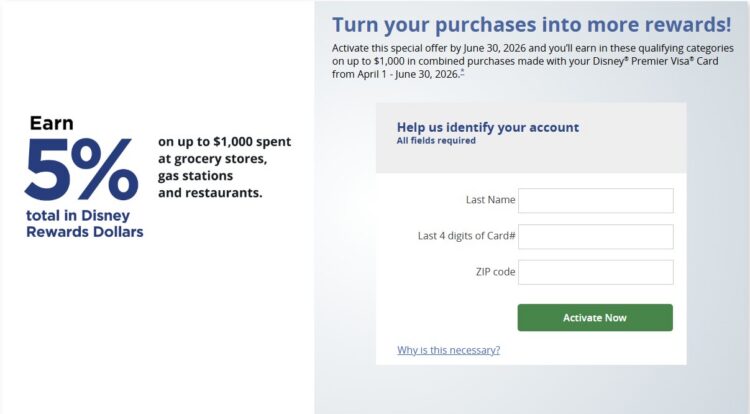Click the ZIP code text box
Image resolution: width=750 pixels, height=414 pixels.
pos(595,272)
